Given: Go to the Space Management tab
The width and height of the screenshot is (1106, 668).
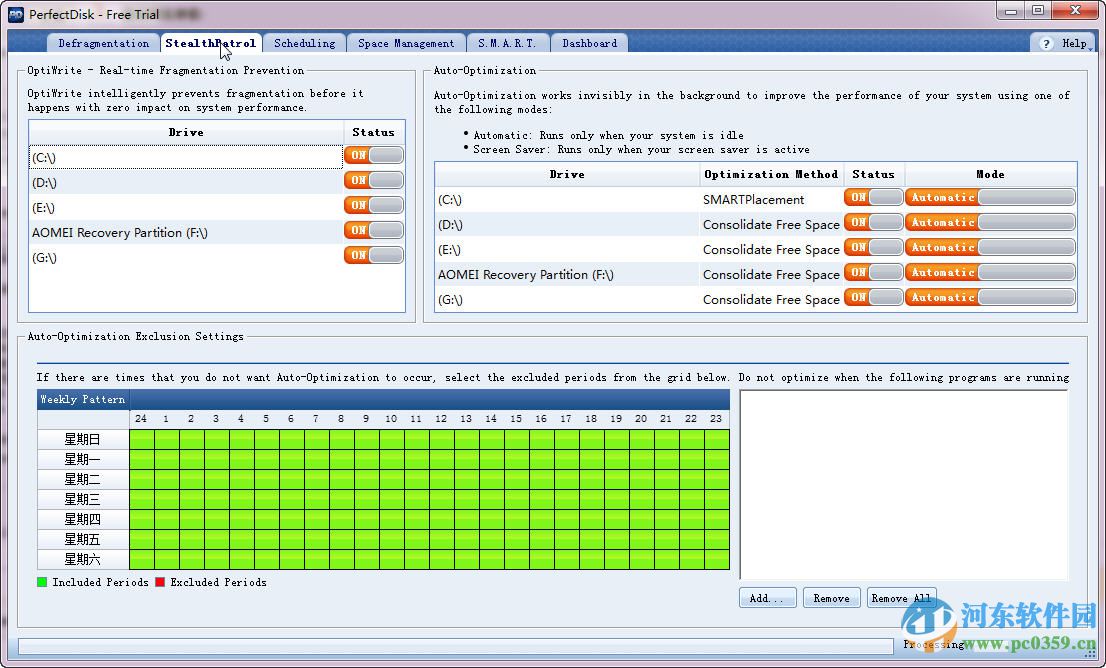Looking at the screenshot, I should point(406,43).
